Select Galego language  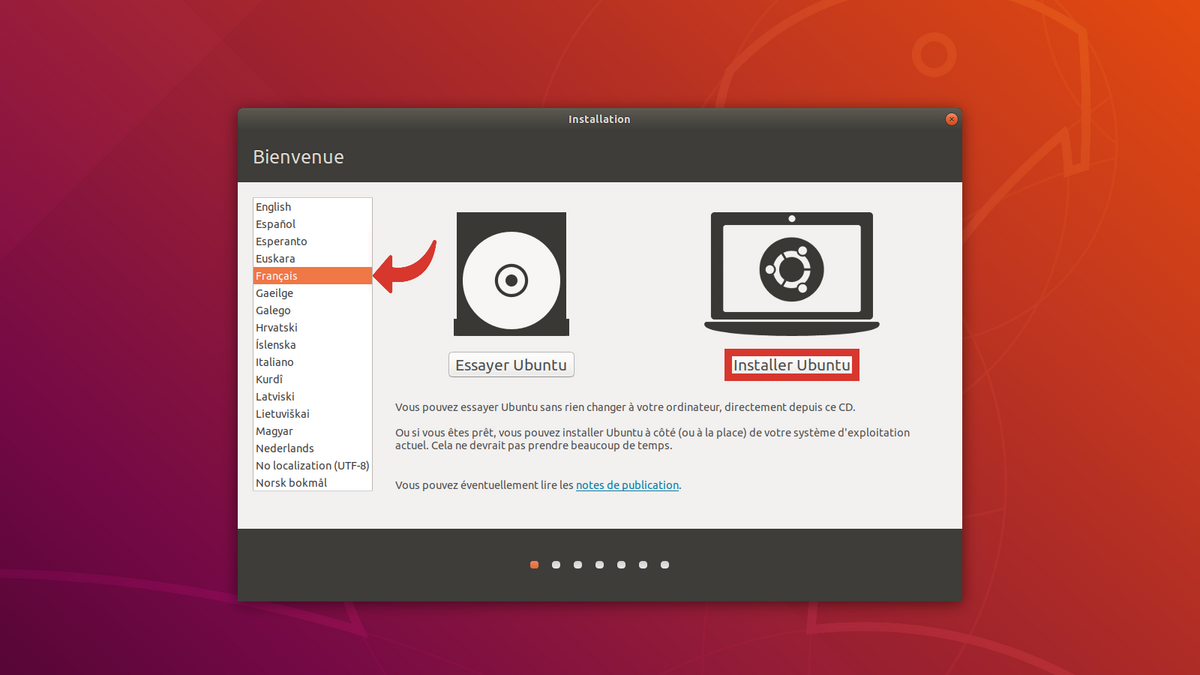312,310
